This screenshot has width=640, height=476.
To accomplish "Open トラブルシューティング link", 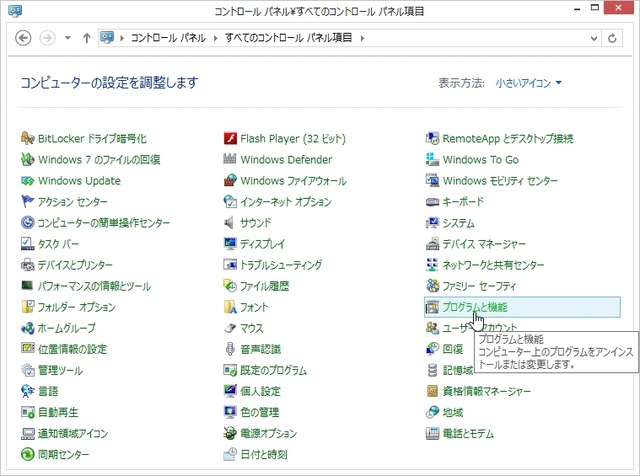I will 281,265.
